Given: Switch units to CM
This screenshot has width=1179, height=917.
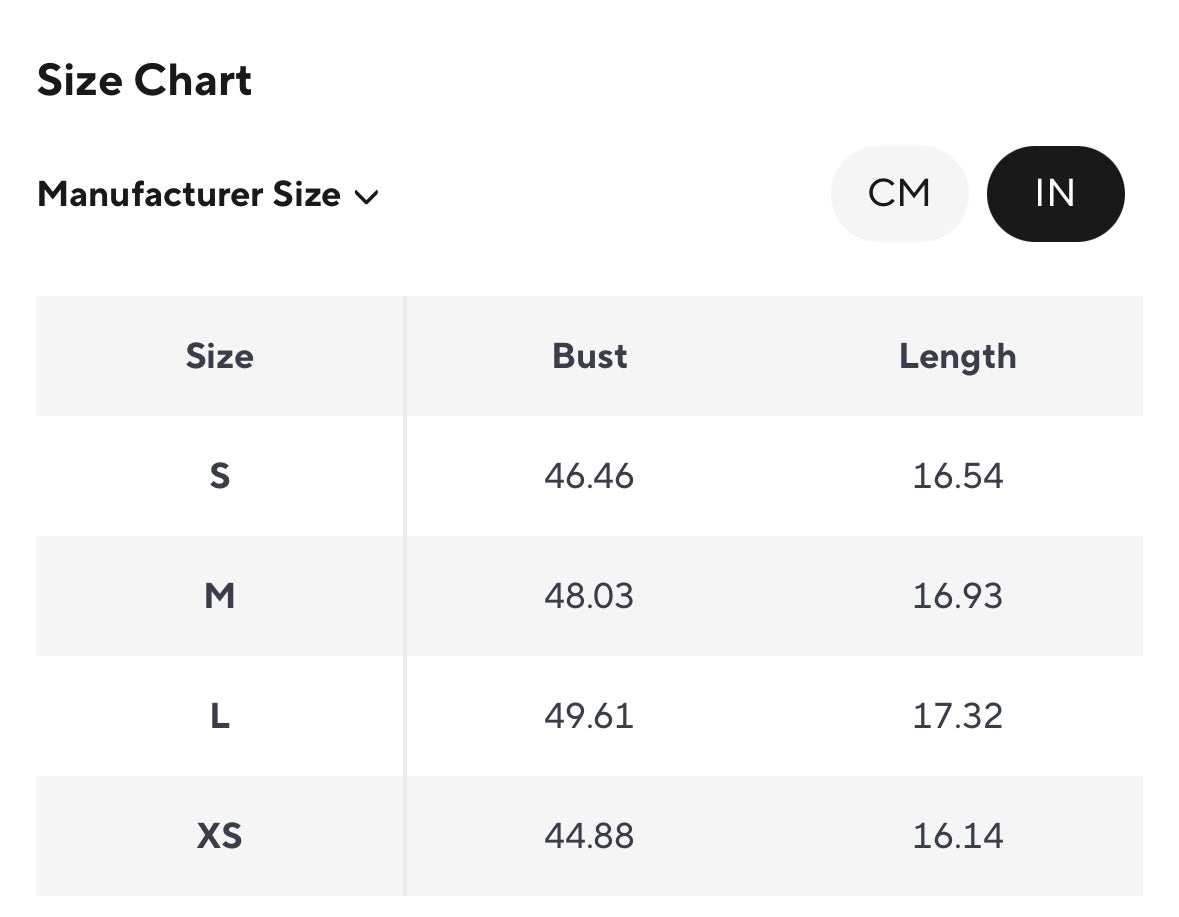Looking at the screenshot, I should (899, 194).
